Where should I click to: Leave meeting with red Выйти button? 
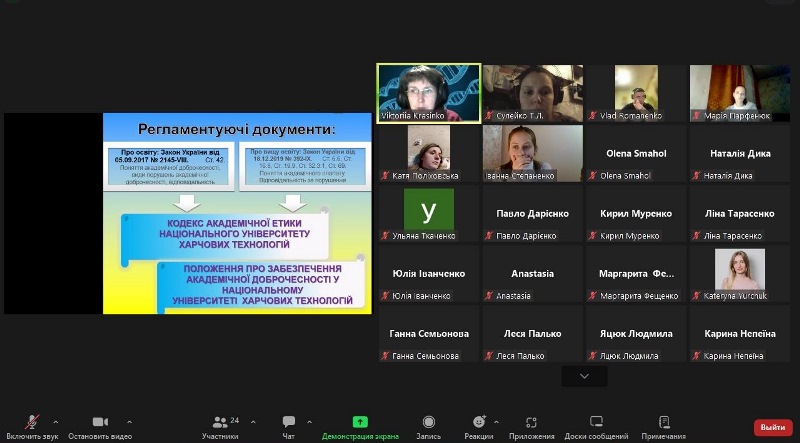click(773, 427)
